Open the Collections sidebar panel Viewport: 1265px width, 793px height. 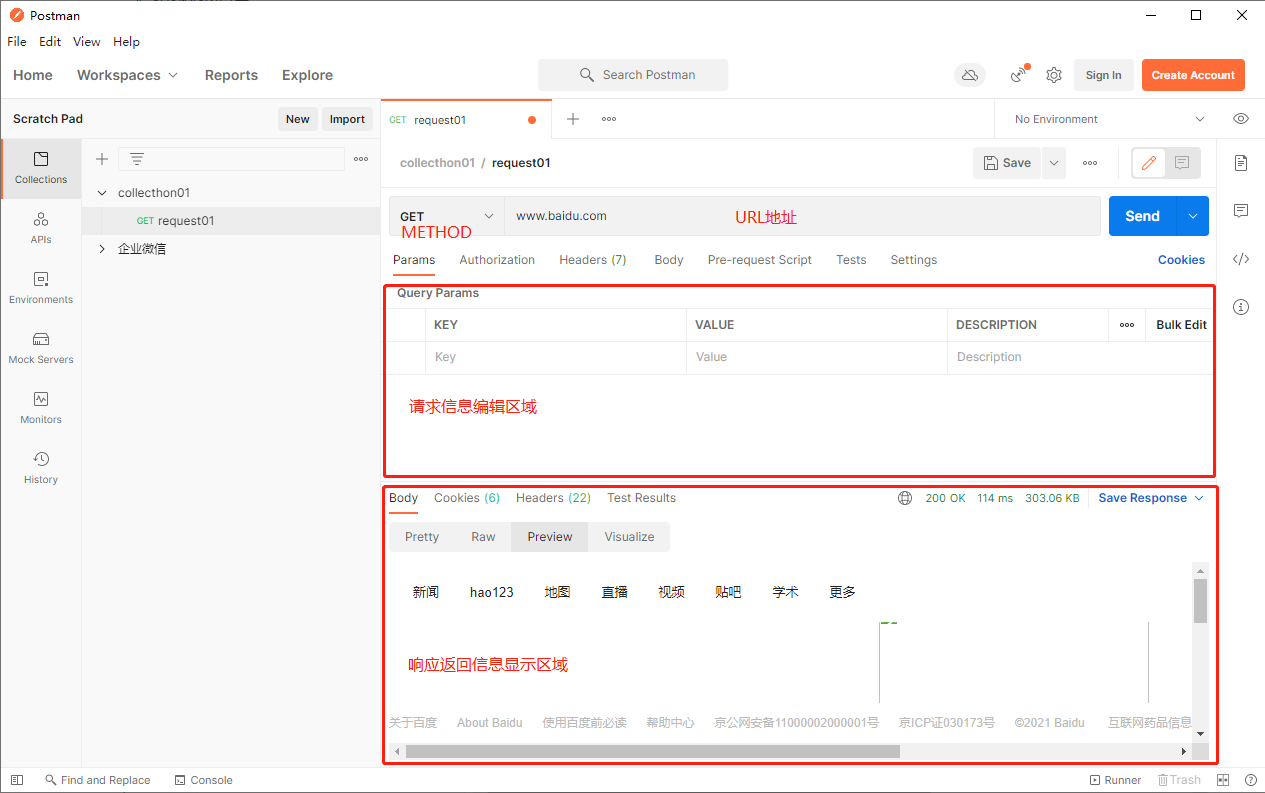(x=41, y=168)
